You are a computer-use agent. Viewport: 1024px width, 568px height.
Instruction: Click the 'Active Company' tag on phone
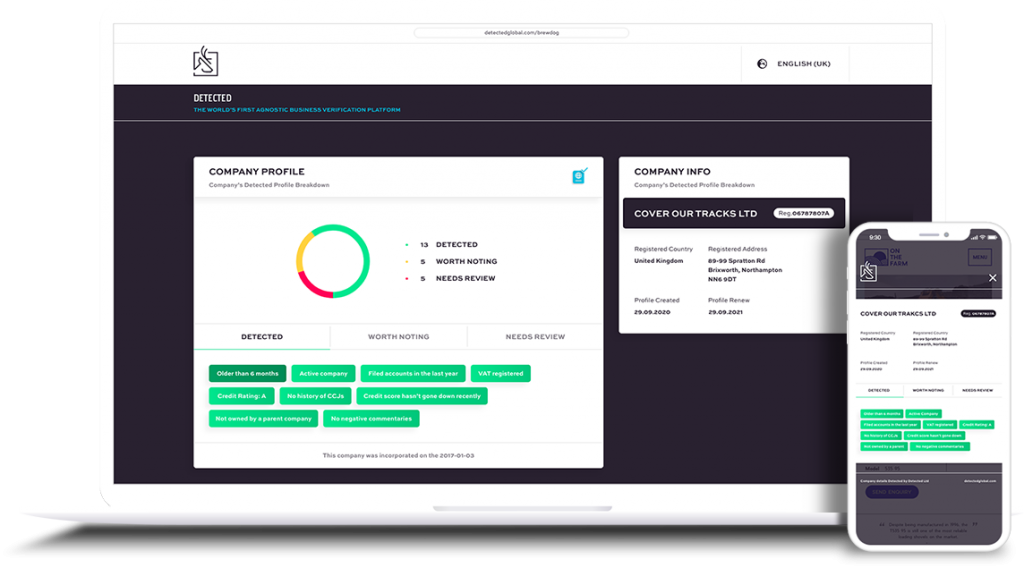point(923,414)
